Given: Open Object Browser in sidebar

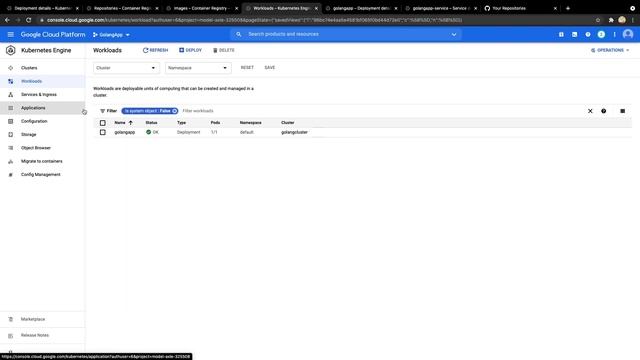Looking at the screenshot, I should (42, 148).
